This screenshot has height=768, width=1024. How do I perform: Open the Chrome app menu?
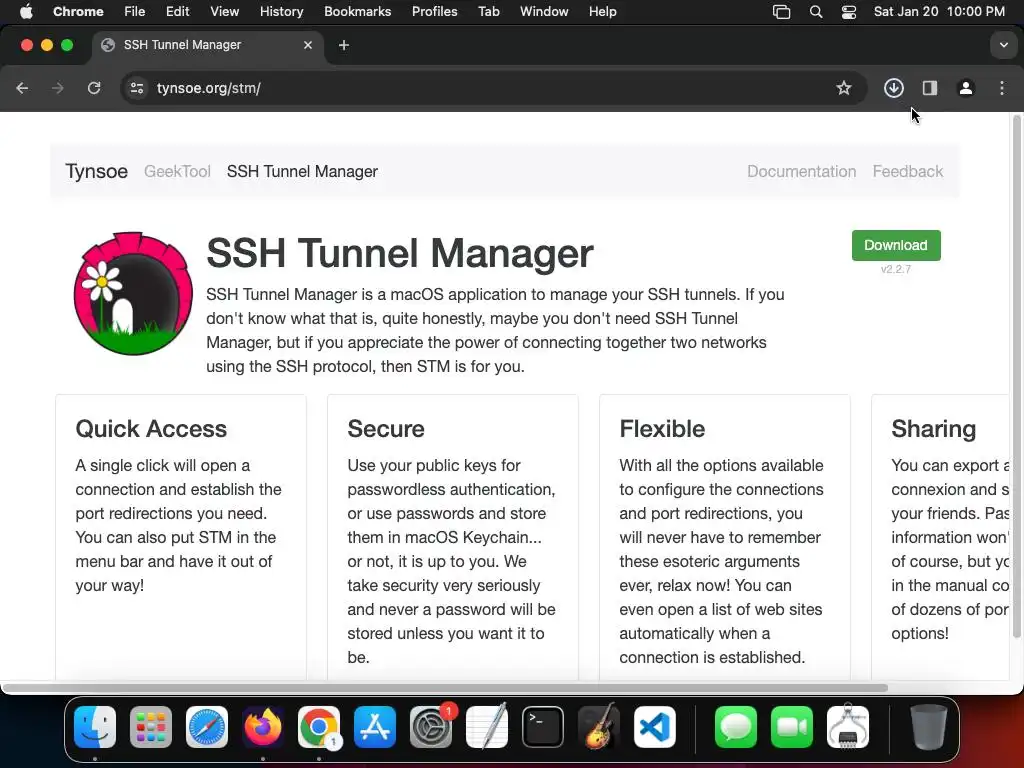[78, 11]
